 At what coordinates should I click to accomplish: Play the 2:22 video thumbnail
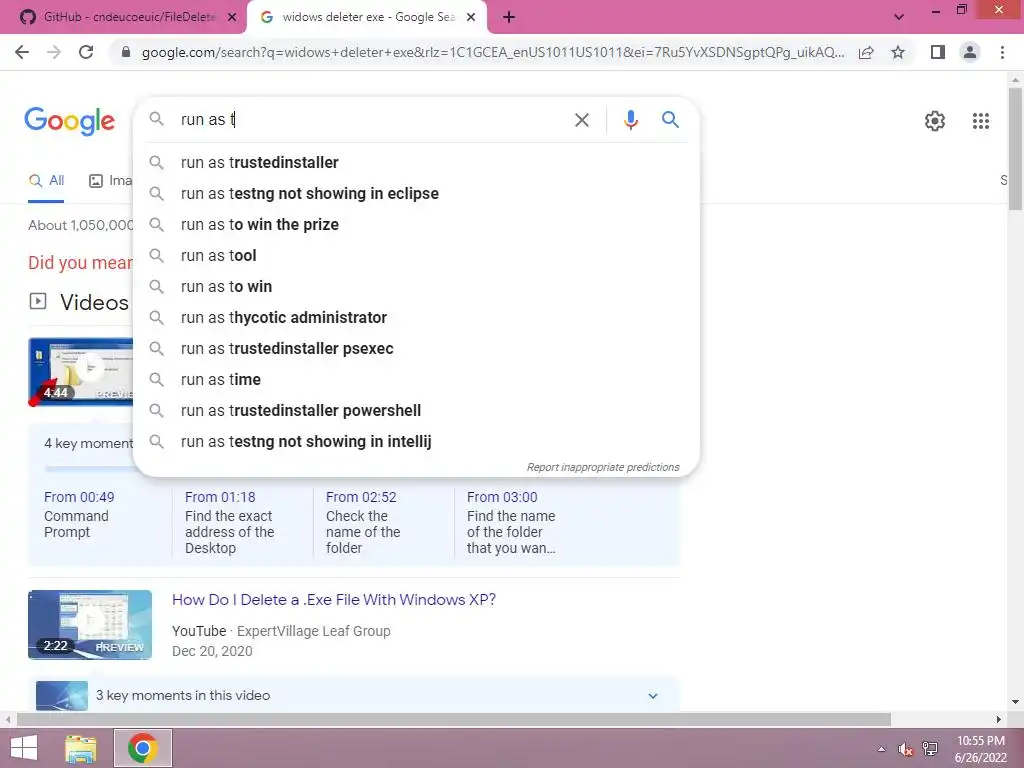coord(90,625)
